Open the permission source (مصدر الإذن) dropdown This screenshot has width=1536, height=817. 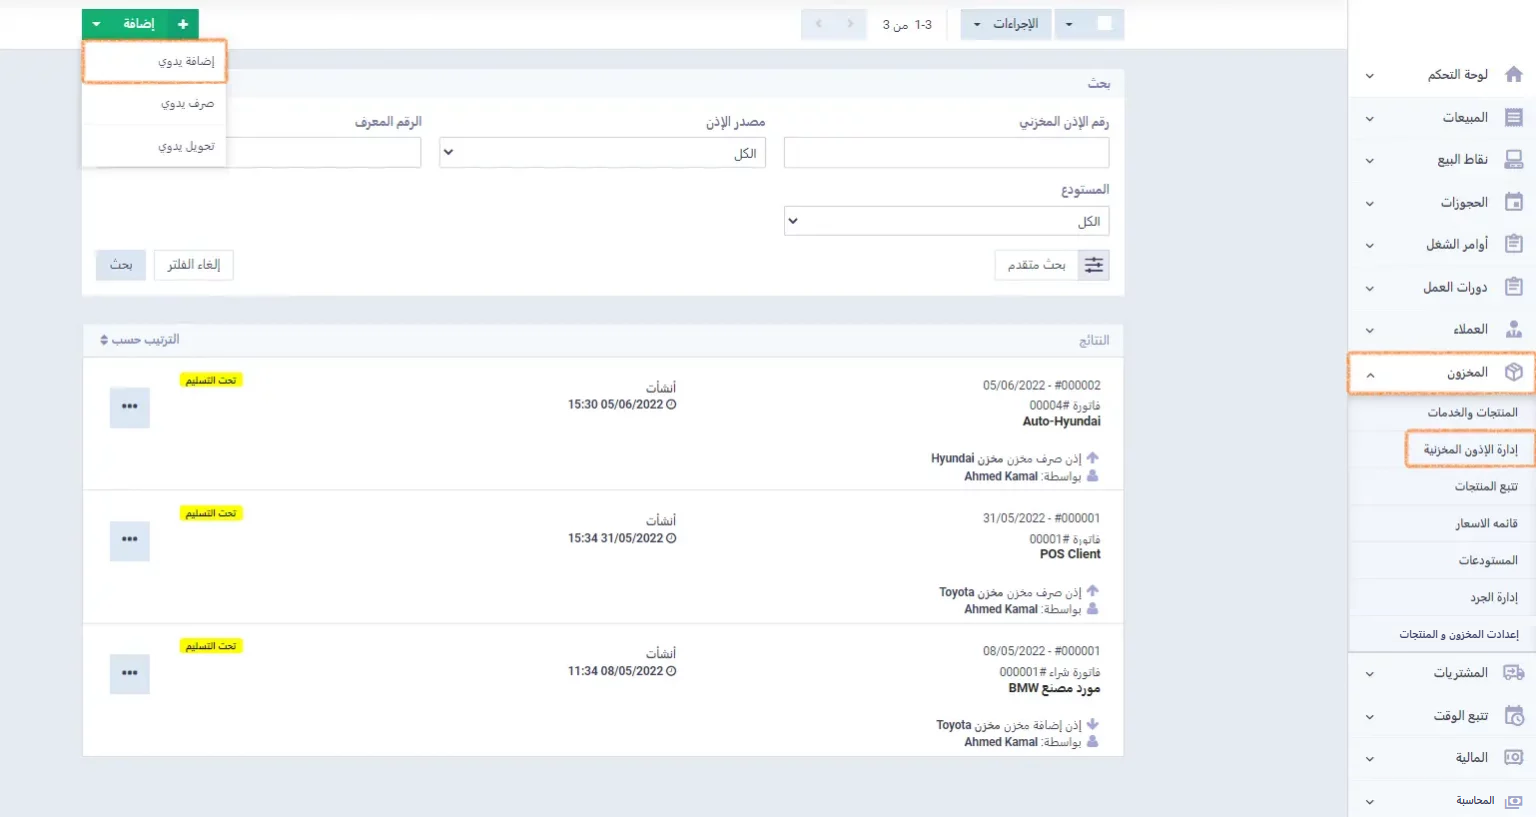point(602,153)
